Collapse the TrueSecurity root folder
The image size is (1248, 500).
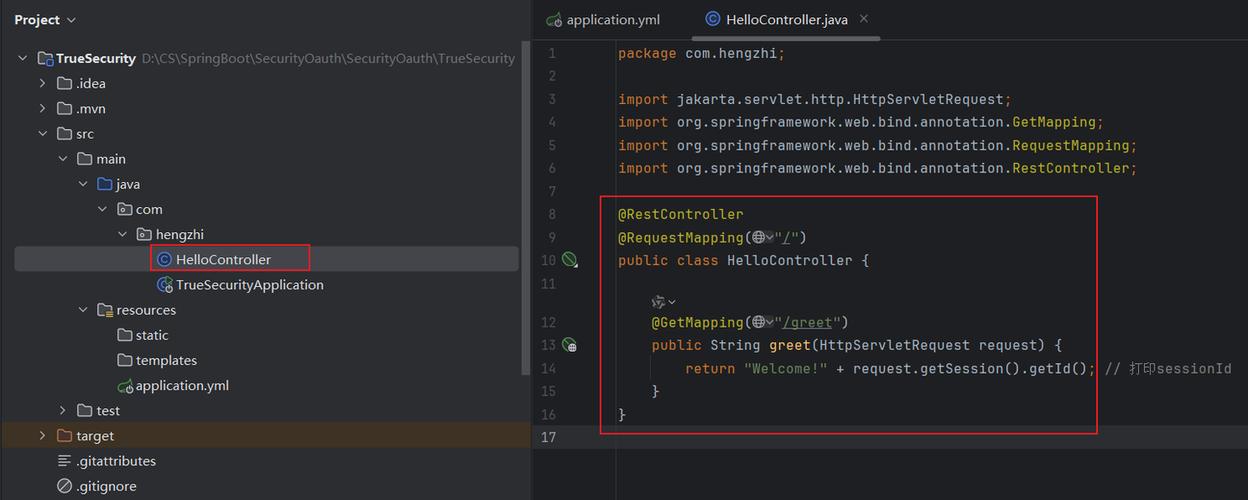click(23, 59)
